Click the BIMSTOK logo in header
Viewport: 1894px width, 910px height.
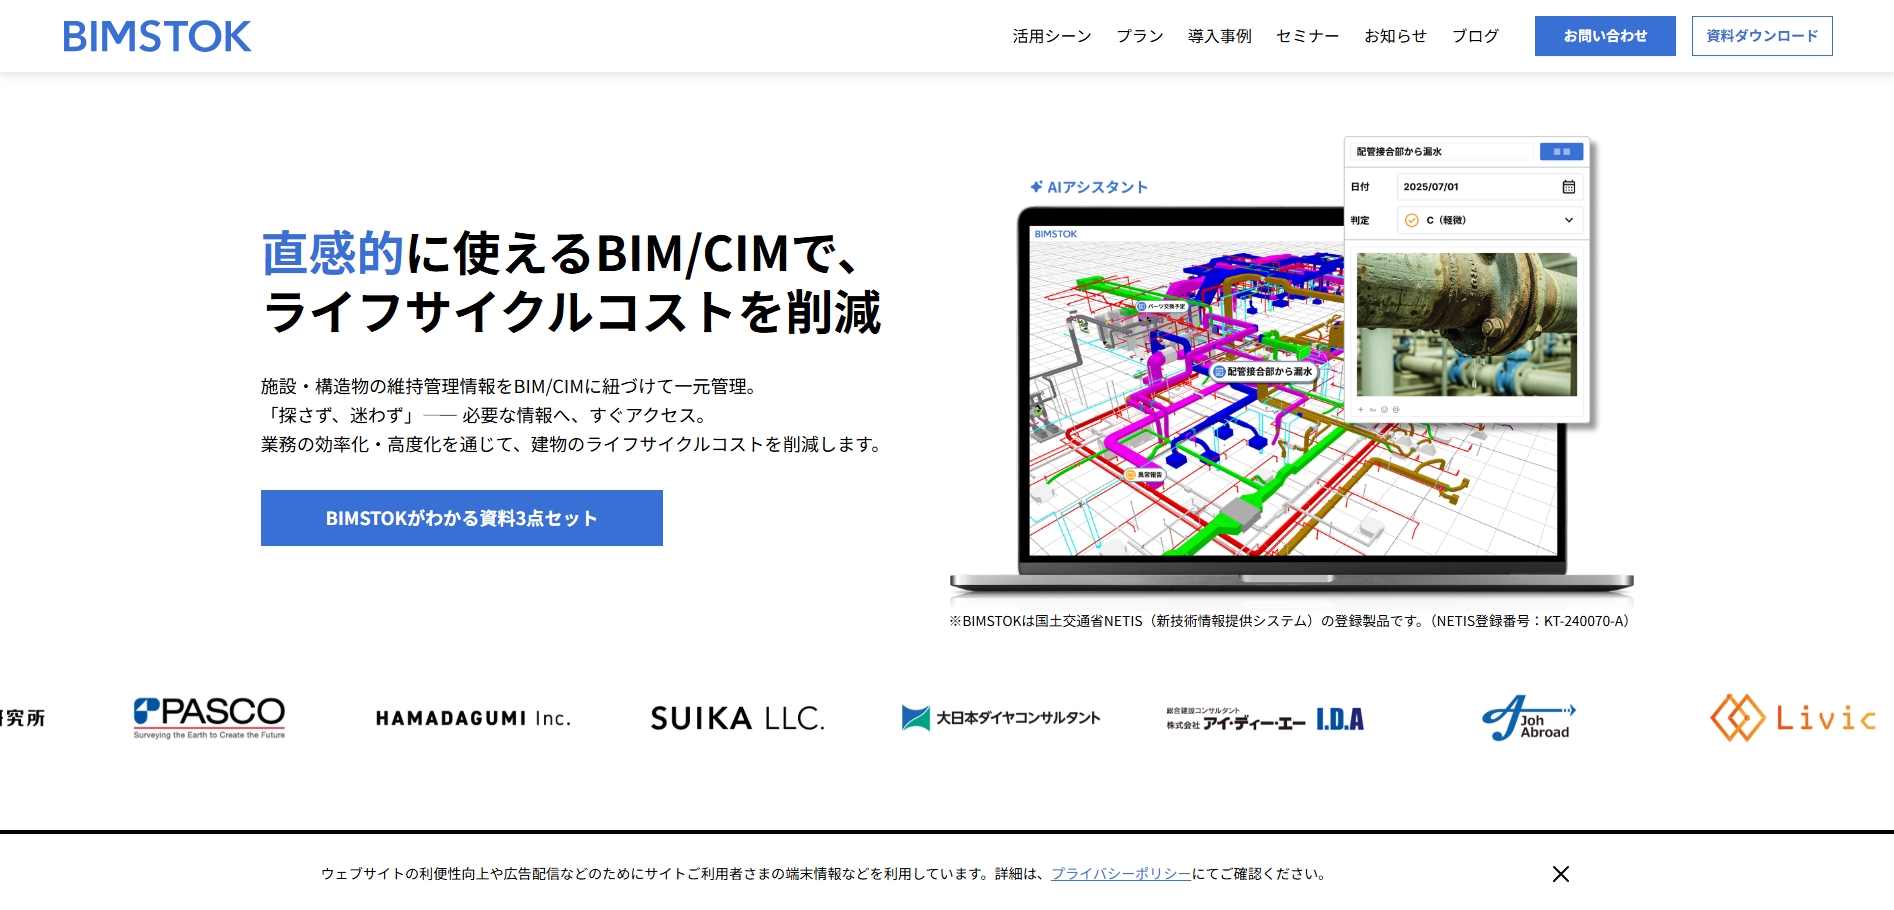[x=157, y=36]
